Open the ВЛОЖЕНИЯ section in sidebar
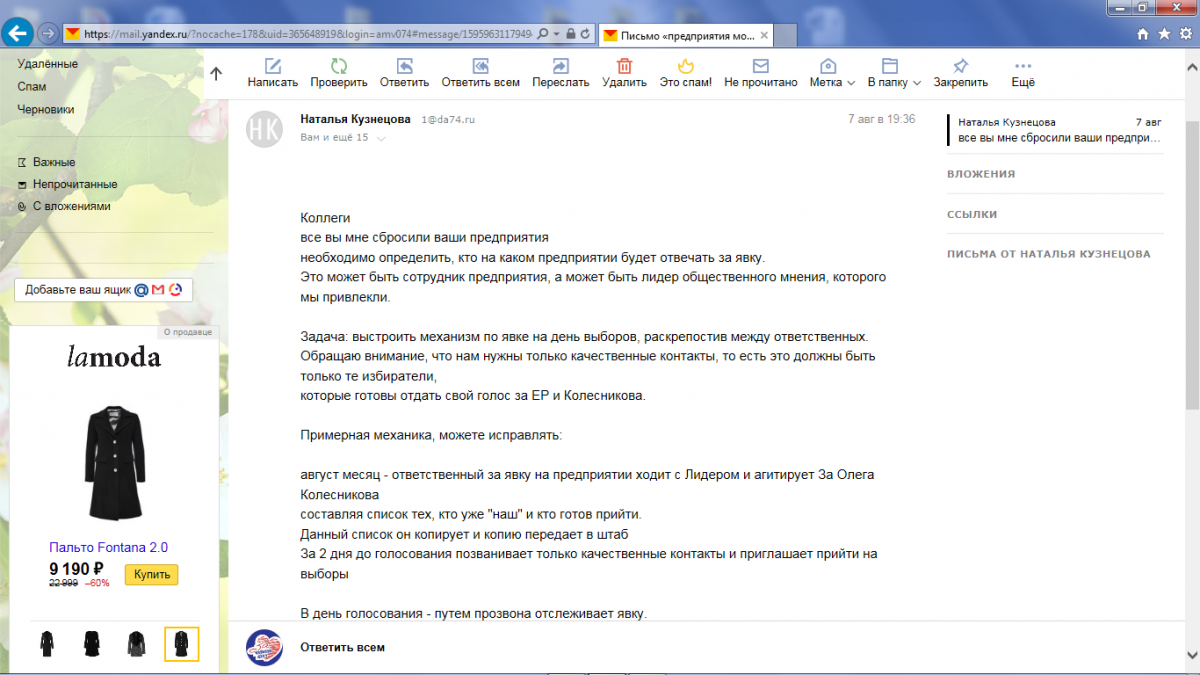The image size is (1200, 675). tap(981, 174)
